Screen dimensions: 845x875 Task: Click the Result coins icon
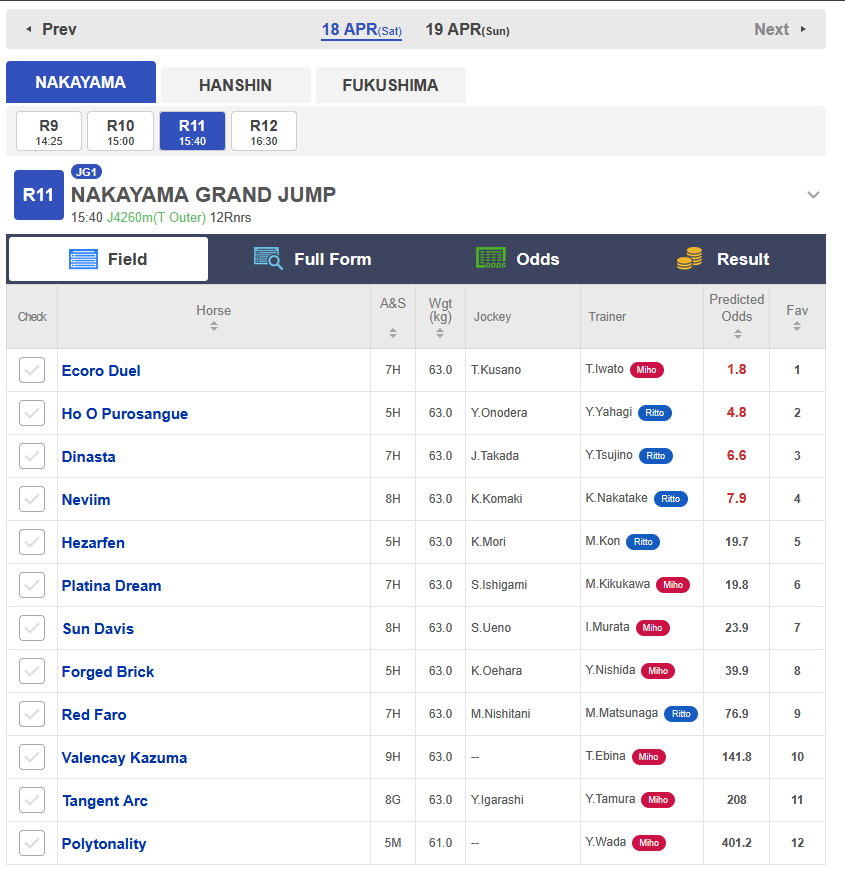coord(690,258)
